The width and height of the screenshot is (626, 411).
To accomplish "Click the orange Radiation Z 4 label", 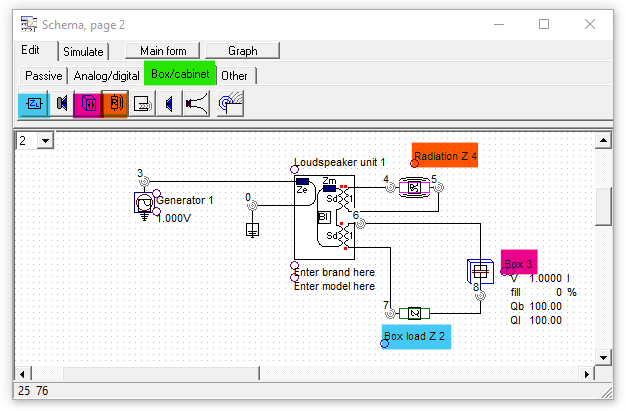I will point(445,155).
